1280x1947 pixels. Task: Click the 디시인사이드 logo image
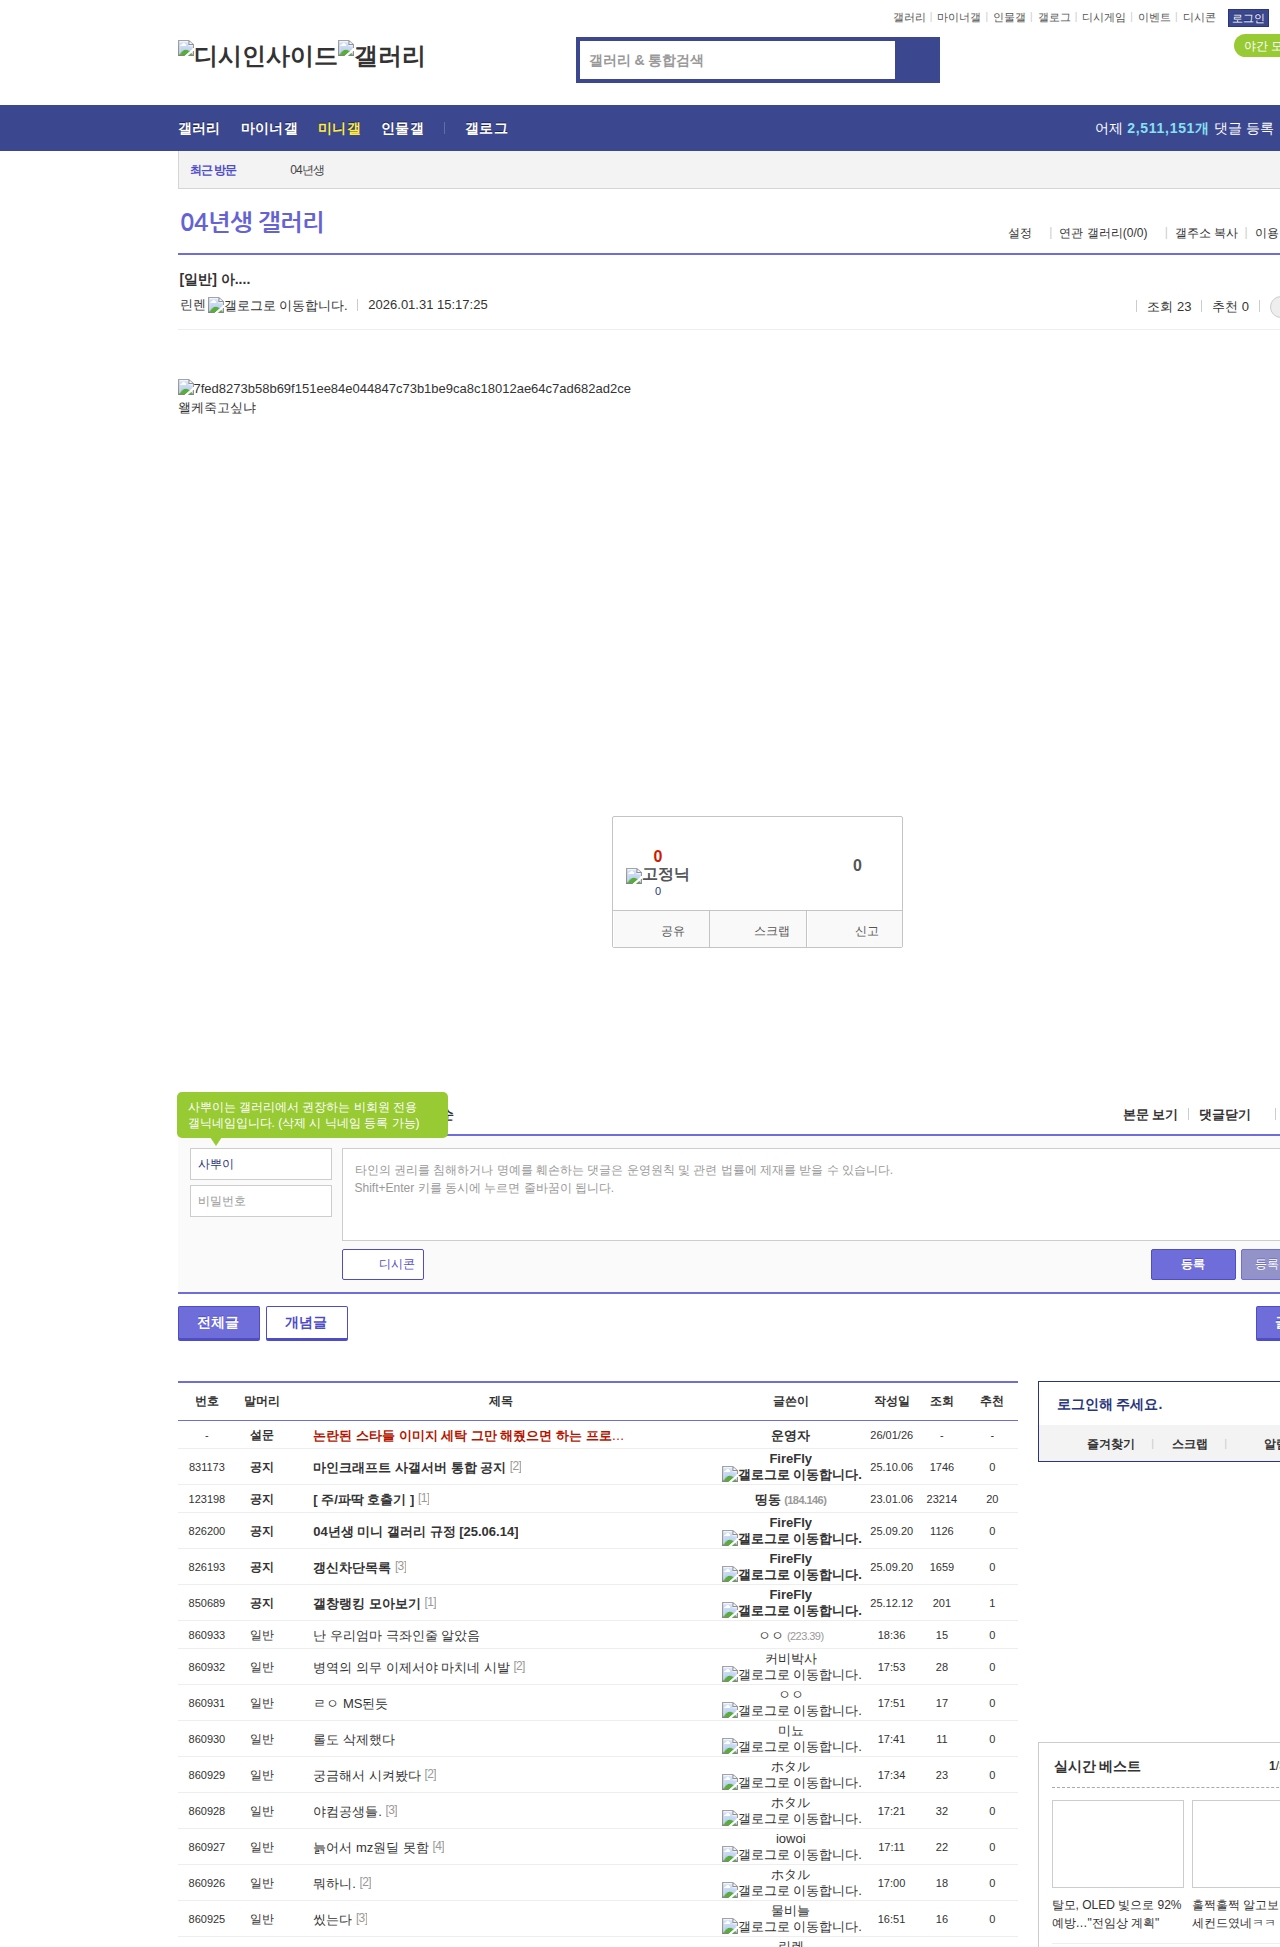point(257,56)
